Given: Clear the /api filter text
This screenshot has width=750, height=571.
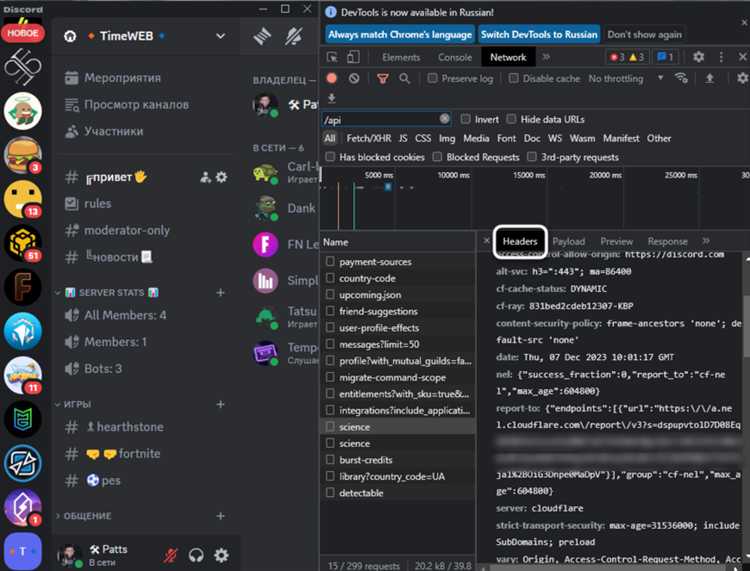Looking at the screenshot, I should [x=444, y=119].
